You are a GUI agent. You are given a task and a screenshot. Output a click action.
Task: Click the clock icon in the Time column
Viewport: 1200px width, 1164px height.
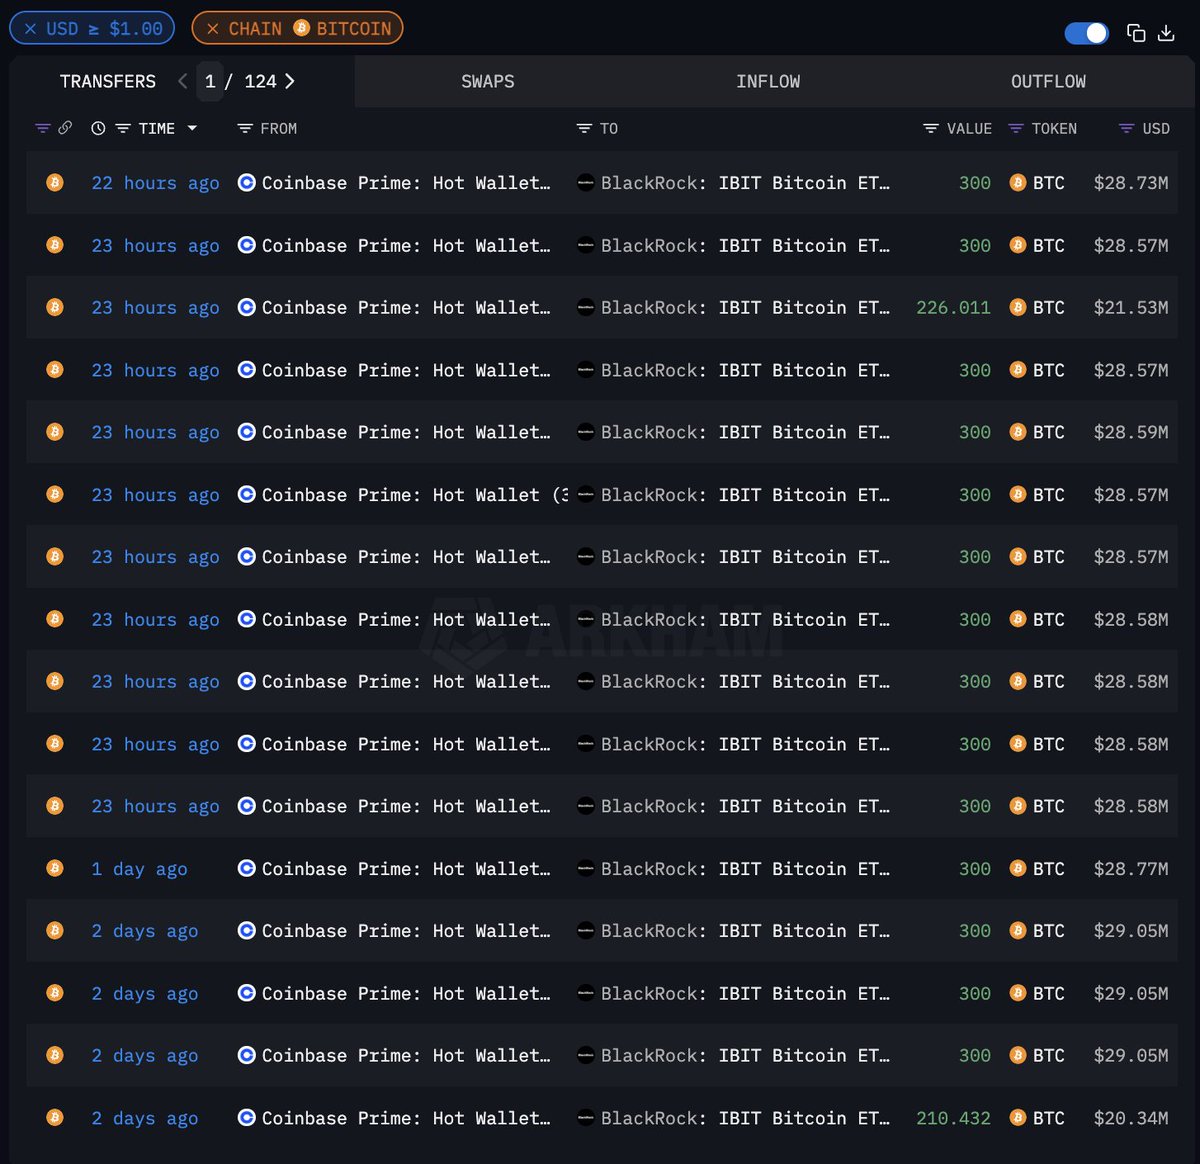[x=97, y=128]
